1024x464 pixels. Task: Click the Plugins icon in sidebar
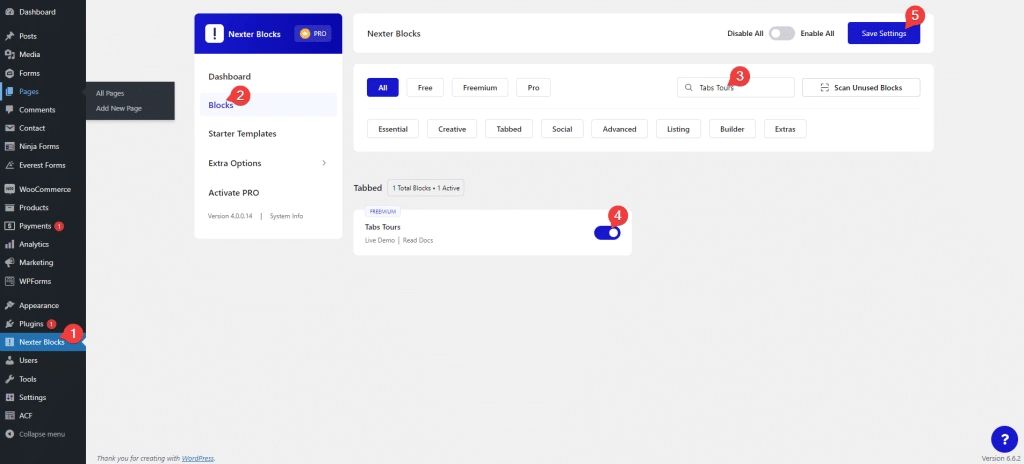pyautogui.click(x=10, y=324)
